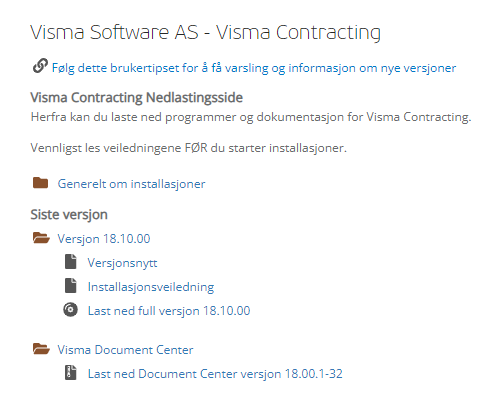Click the Vennligst les veiledningene notice text

189,148
